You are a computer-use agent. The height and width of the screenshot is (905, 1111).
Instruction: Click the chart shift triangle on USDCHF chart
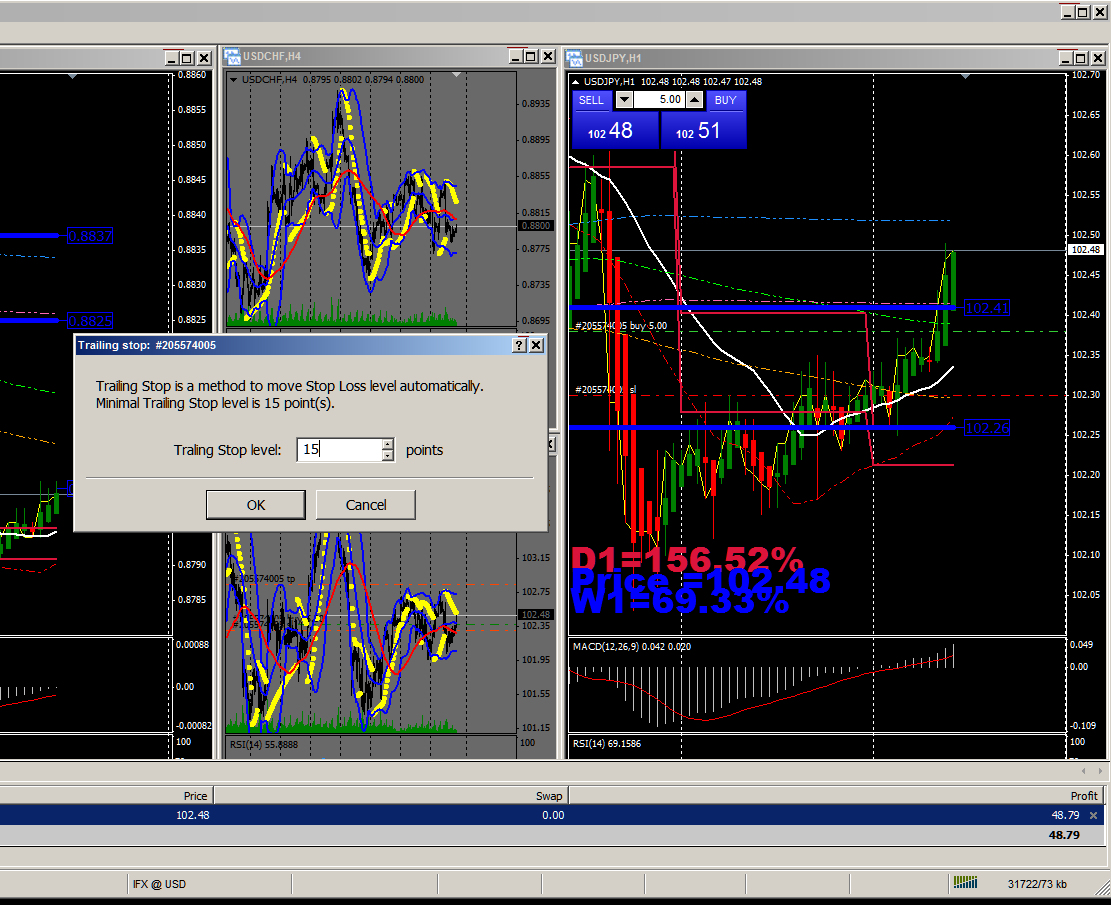coord(456,75)
